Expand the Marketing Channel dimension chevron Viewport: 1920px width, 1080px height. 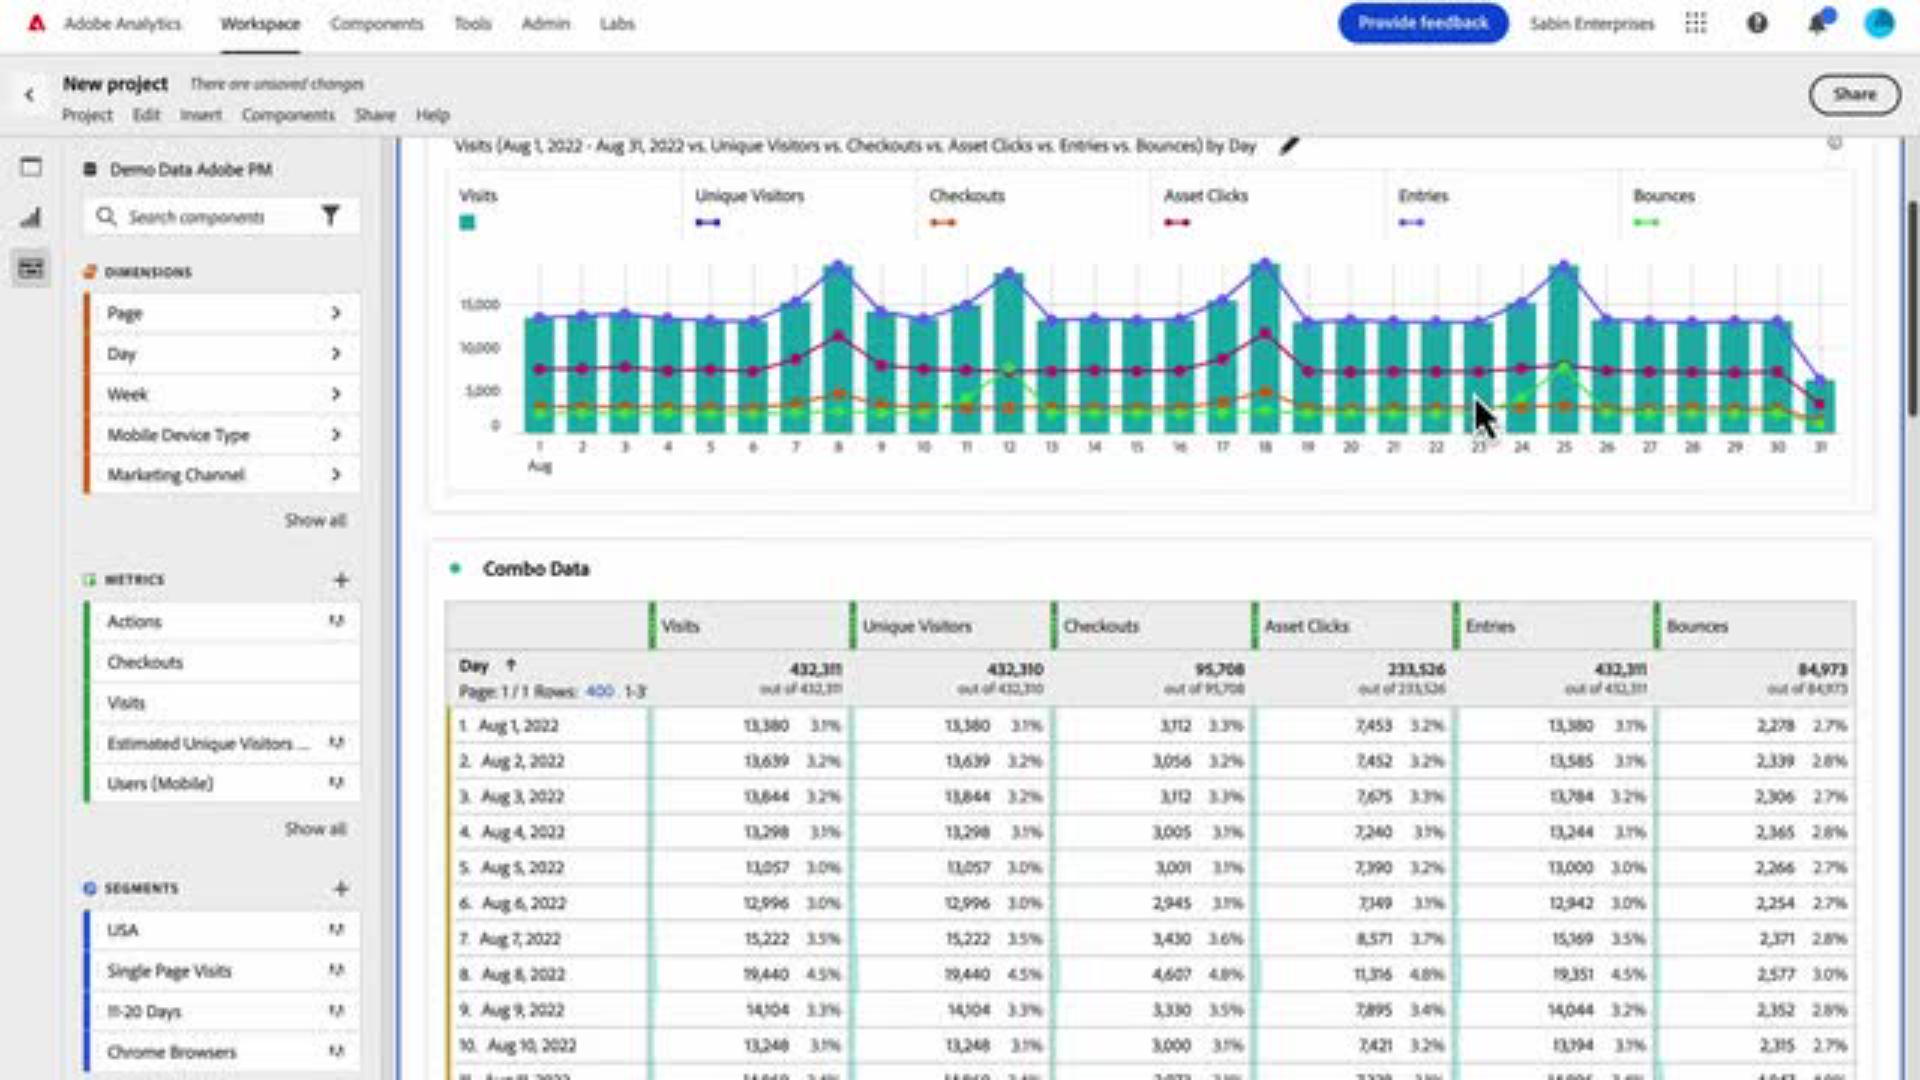pos(336,475)
